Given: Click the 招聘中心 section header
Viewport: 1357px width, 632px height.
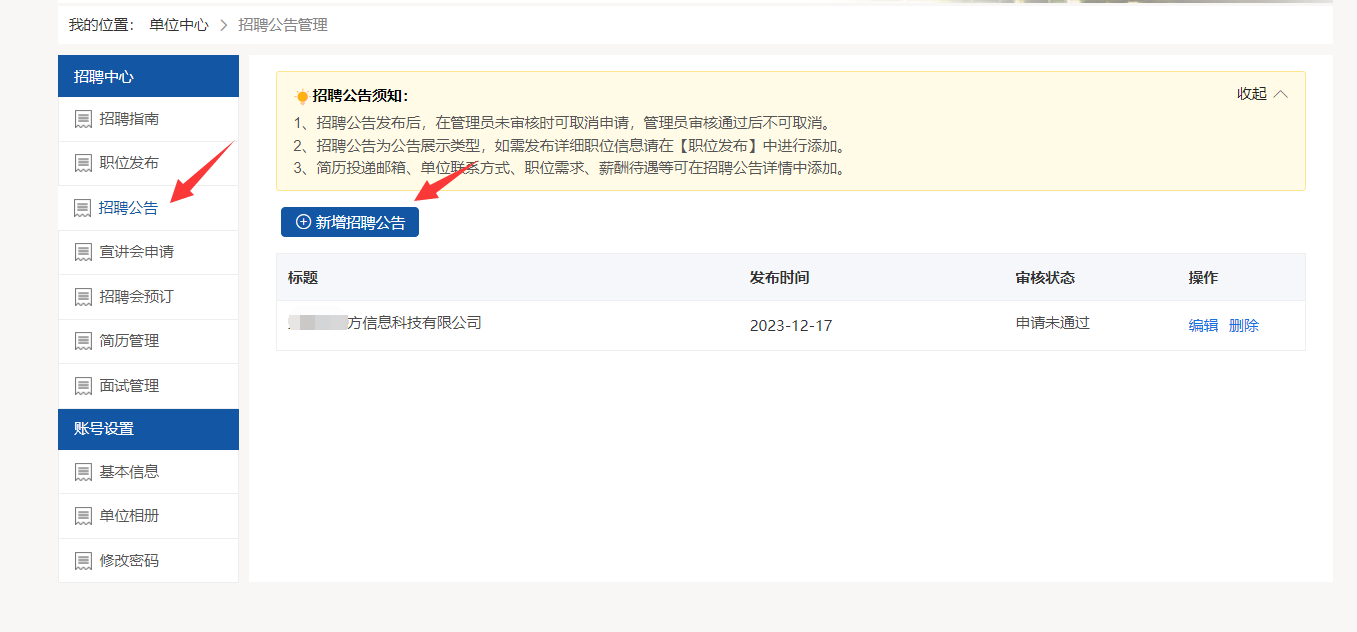Looking at the screenshot, I should [x=104, y=77].
